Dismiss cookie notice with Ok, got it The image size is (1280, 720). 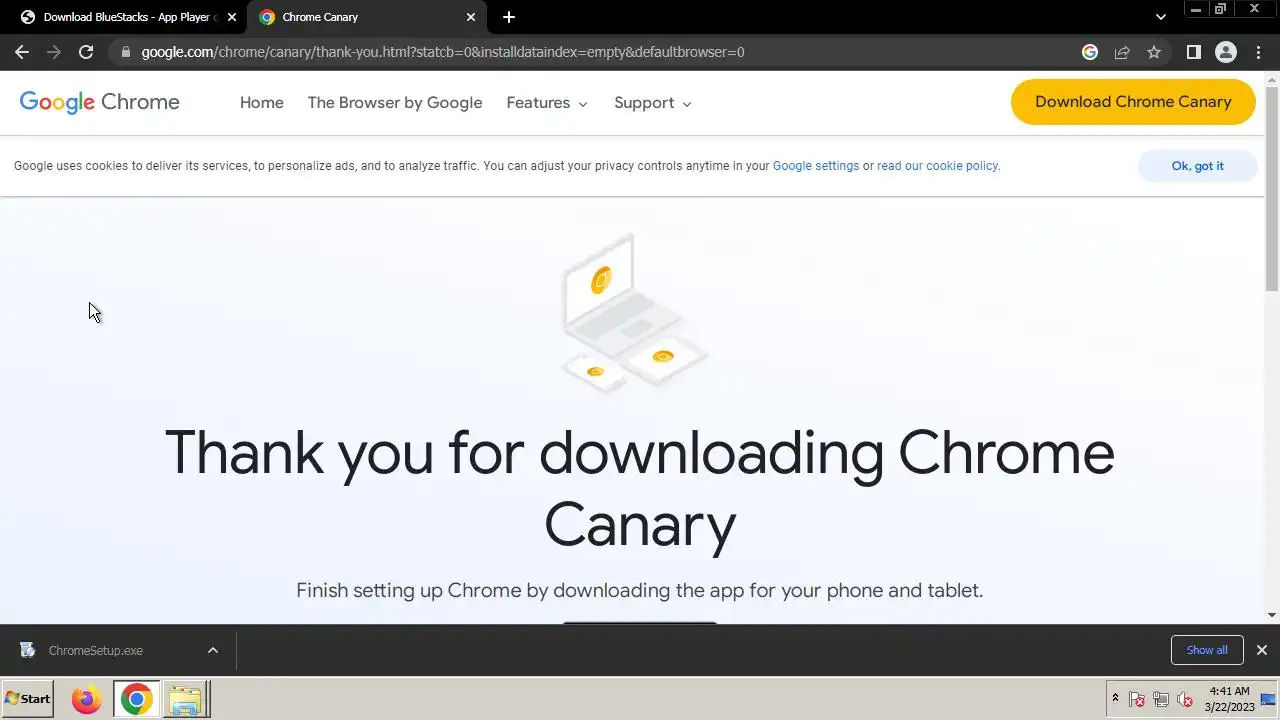click(1197, 166)
